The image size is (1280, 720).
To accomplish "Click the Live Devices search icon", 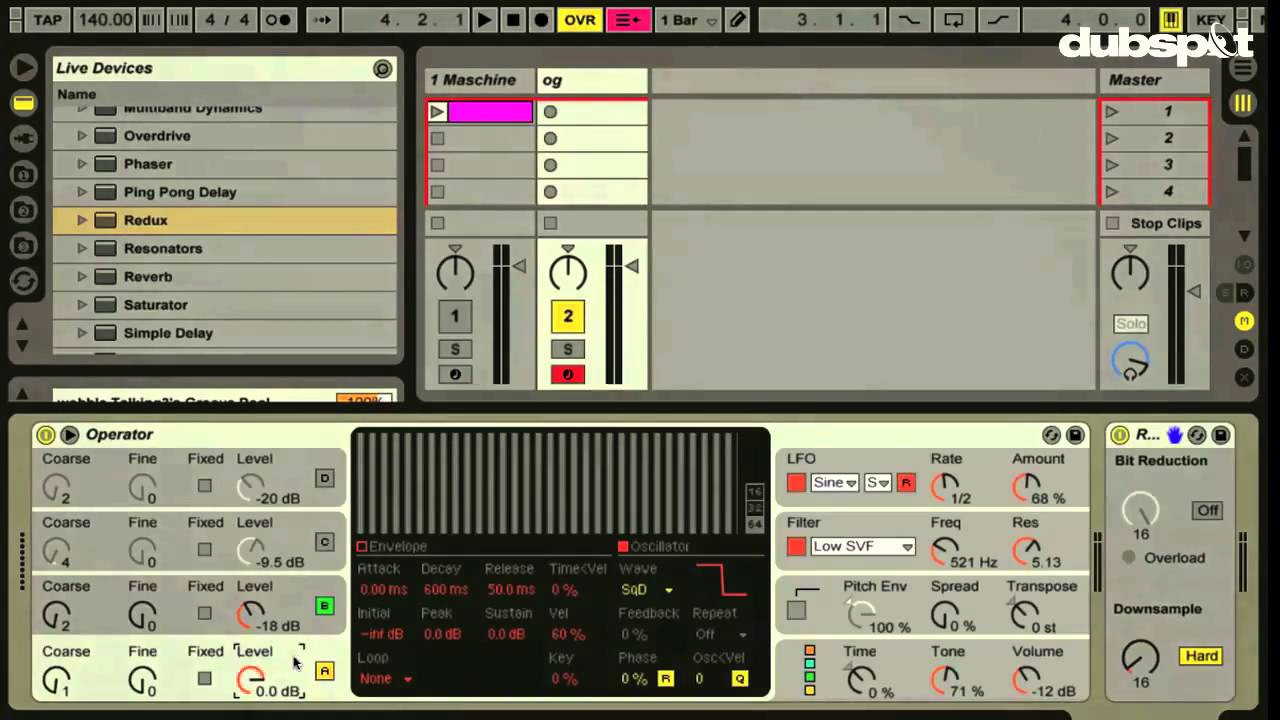I will coord(382,68).
